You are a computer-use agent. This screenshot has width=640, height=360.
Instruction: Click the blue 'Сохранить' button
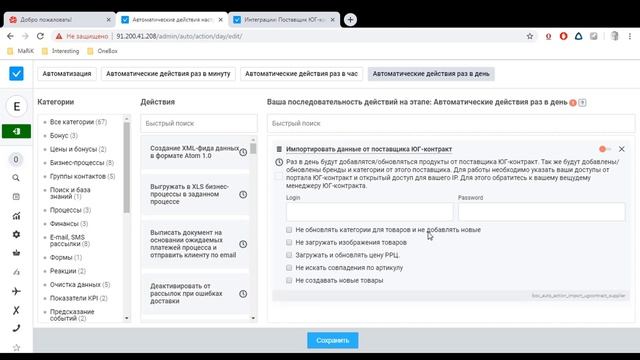pos(333,340)
